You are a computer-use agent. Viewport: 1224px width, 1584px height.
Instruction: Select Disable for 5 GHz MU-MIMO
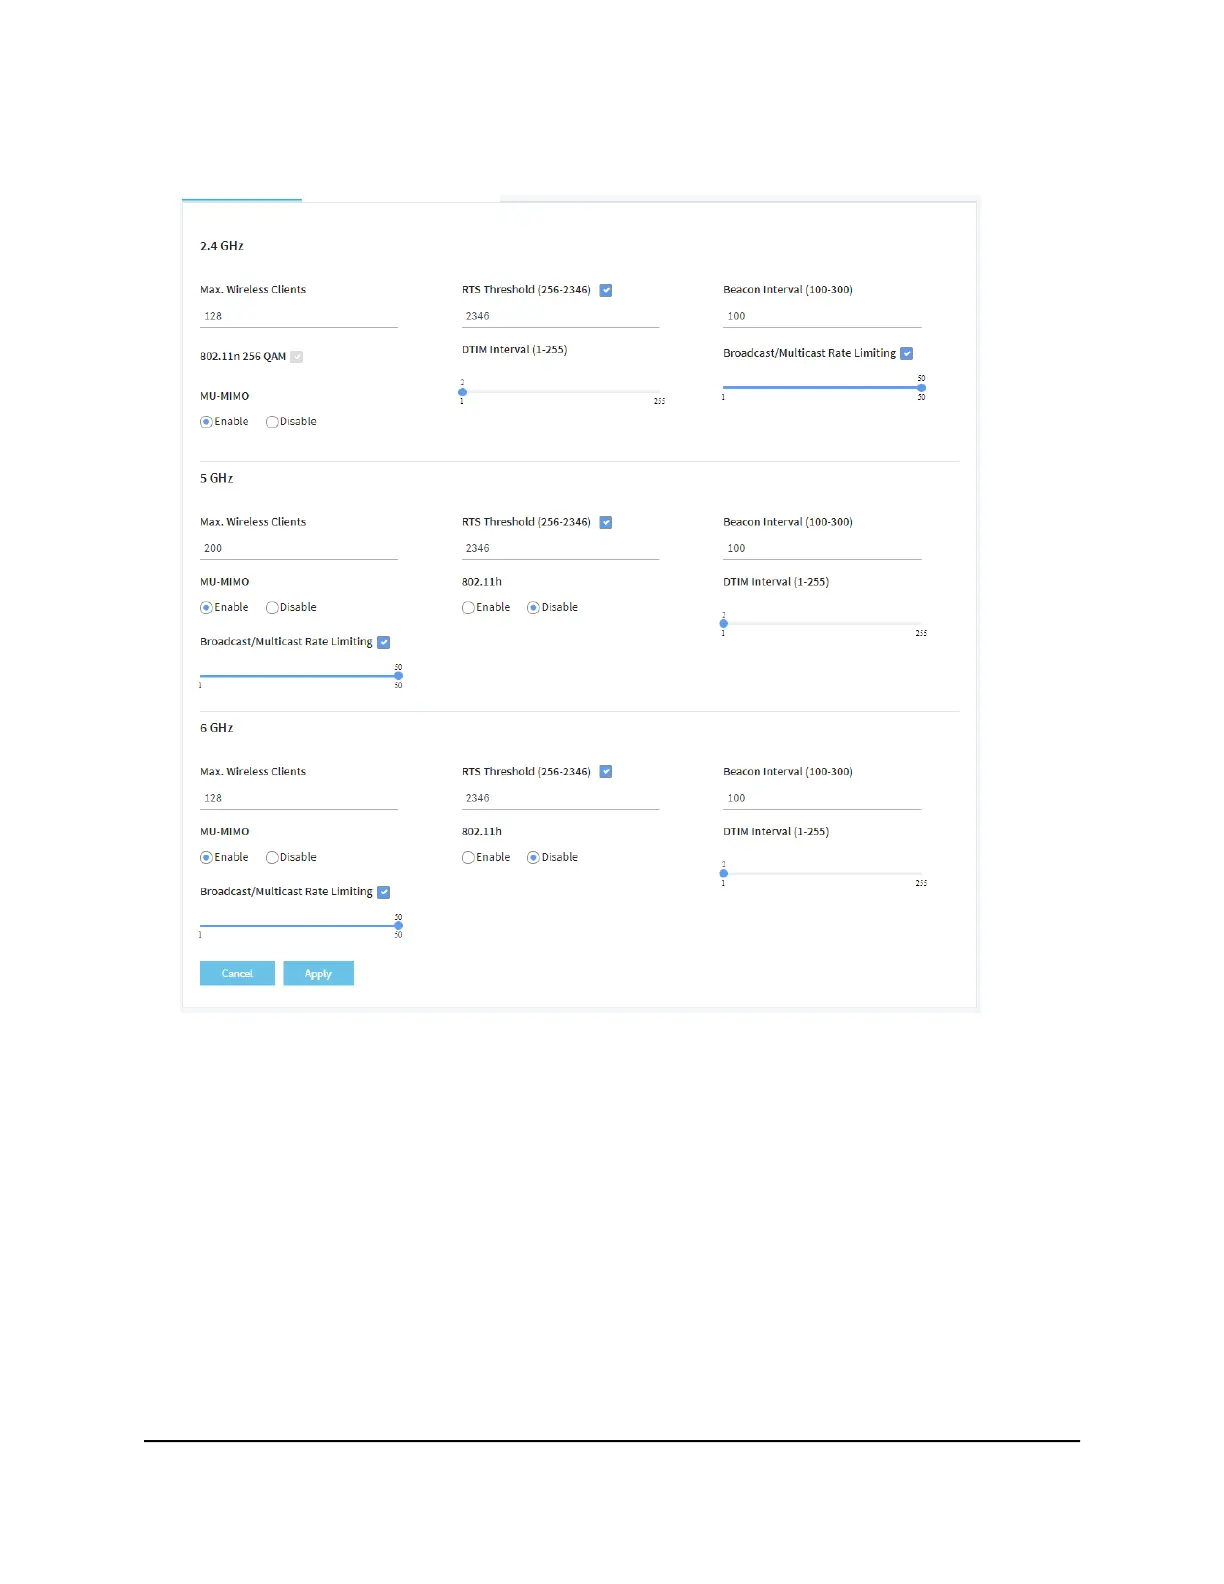point(272,608)
